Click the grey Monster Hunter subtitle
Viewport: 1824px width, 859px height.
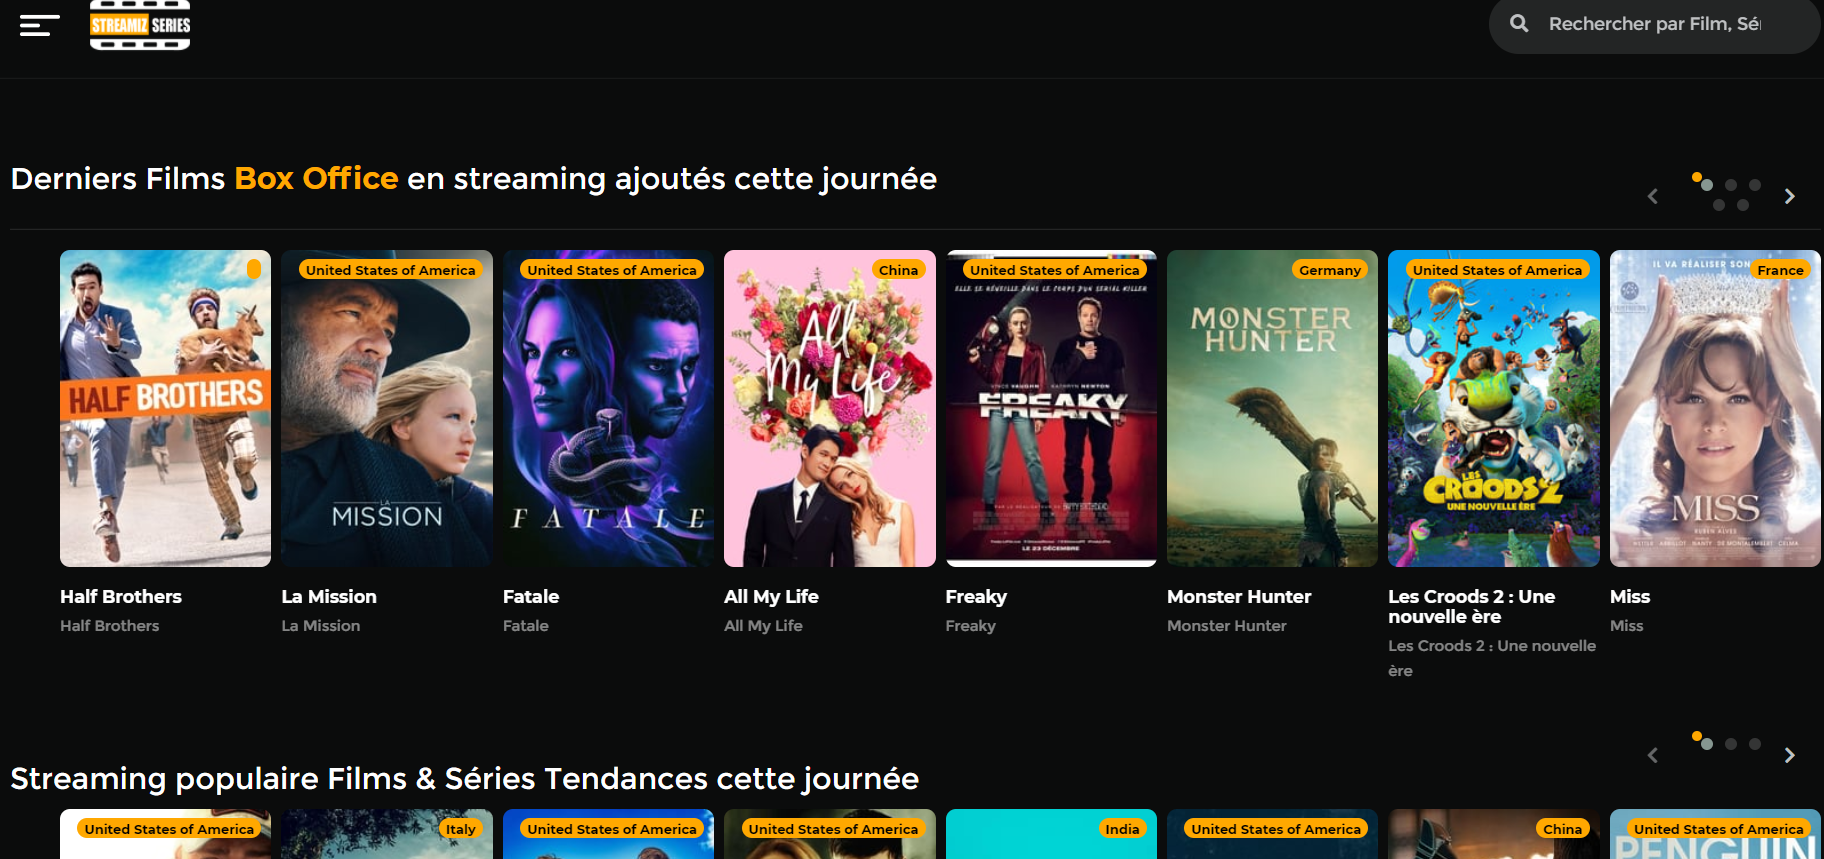click(x=1227, y=626)
